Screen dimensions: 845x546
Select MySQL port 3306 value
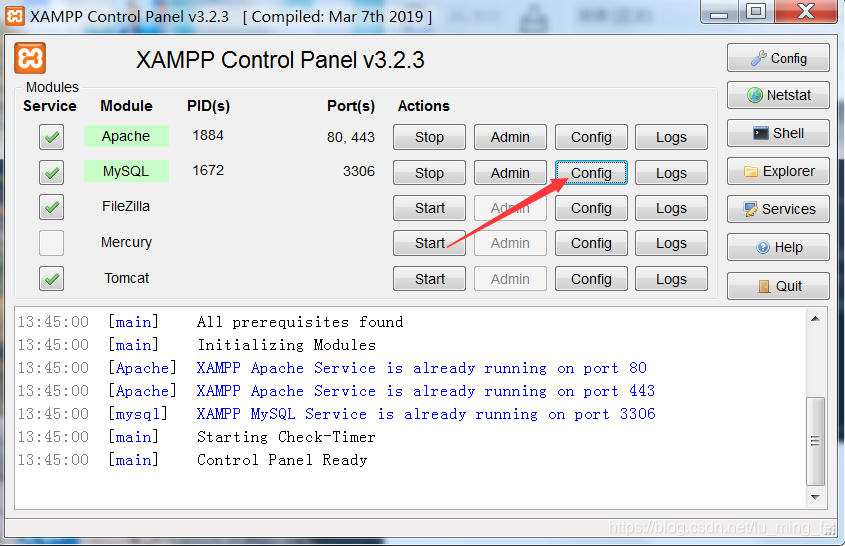click(x=359, y=171)
